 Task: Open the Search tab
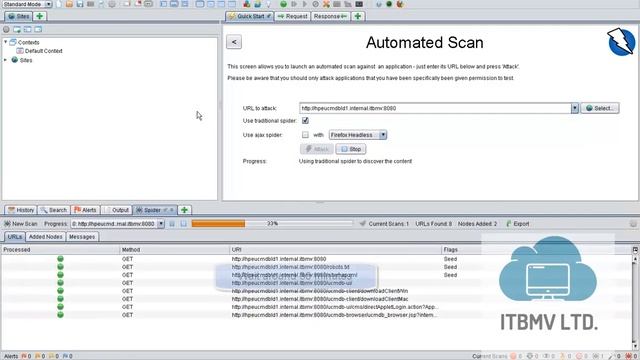click(53, 210)
